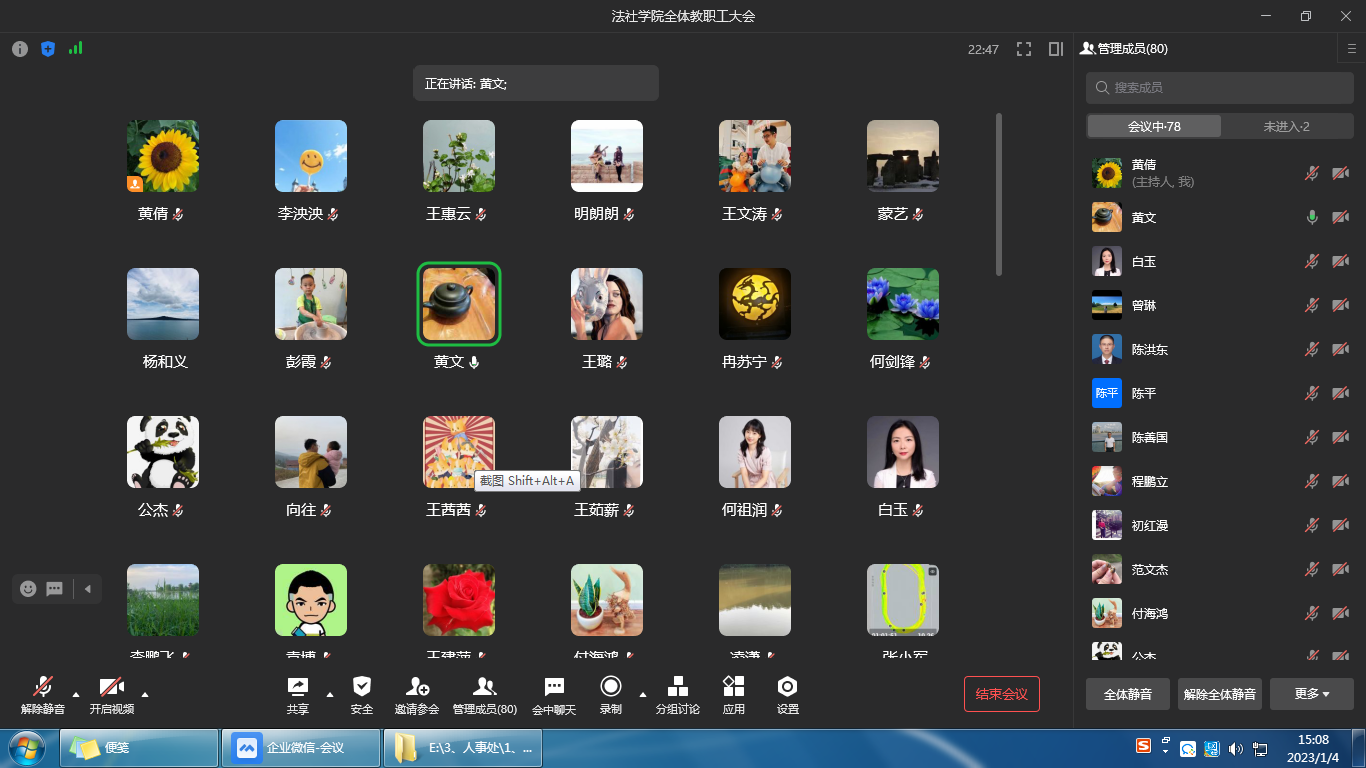Viewport: 1366px width, 768px height.
Task: Mute 白玉's microphone in member list
Action: 1312,261
